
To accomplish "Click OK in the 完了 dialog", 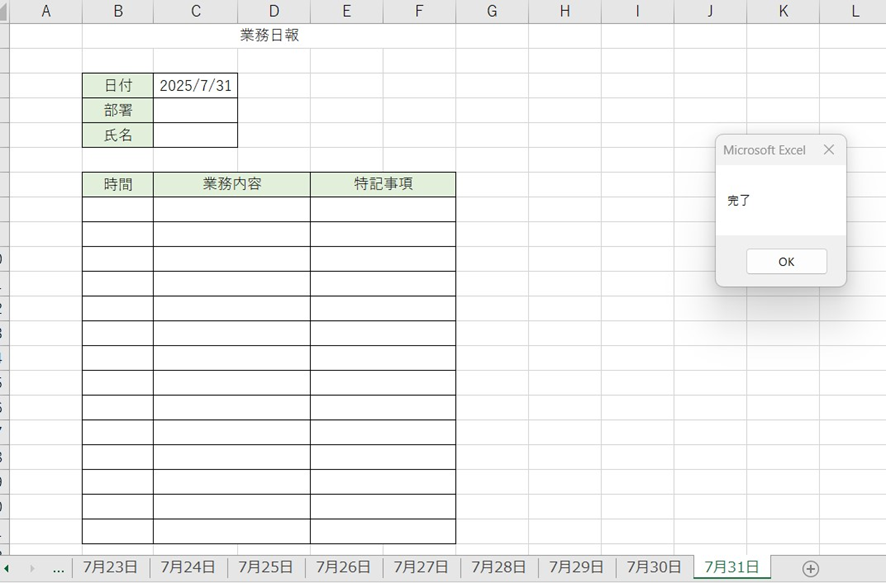I will pyautogui.click(x=786, y=261).
